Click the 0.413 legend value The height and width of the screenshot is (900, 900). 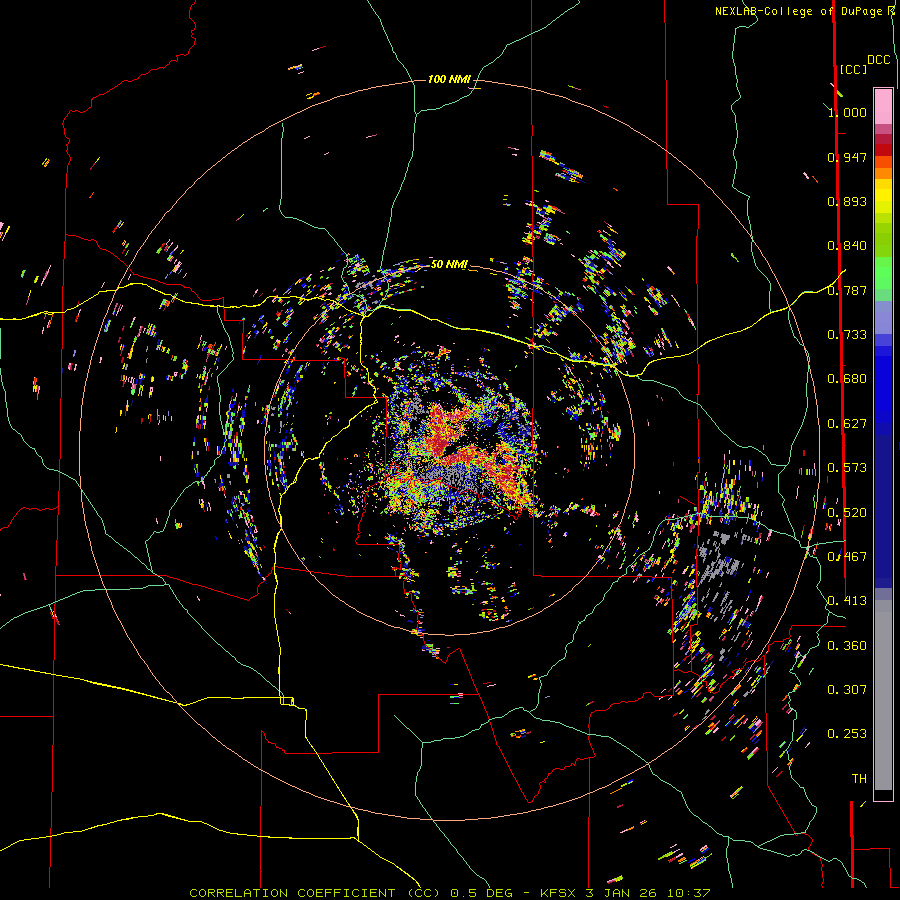pyautogui.click(x=847, y=600)
